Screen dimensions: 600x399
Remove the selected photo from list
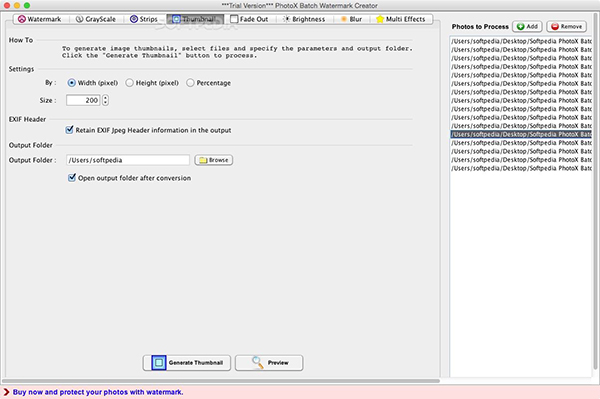point(567,26)
